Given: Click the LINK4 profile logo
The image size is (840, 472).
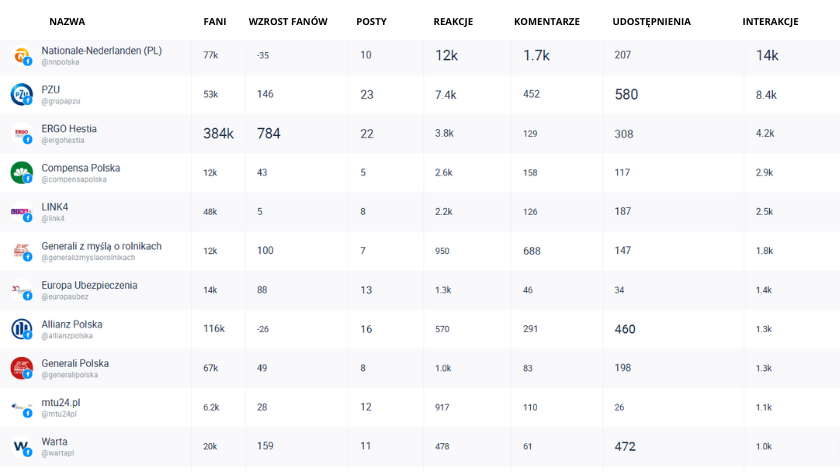Looking at the screenshot, I should point(21,212).
